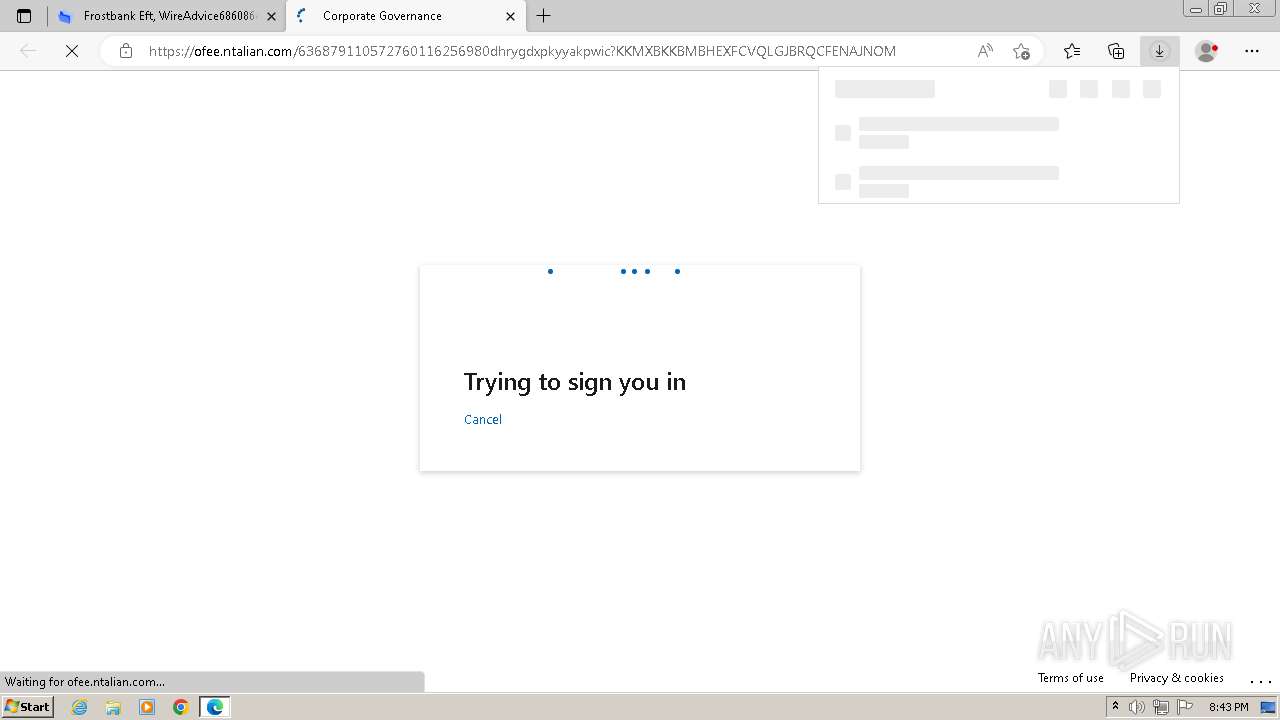The width and height of the screenshot is (1280, 720).
Task: Close the Frostbank Eft WireAdvice tab
Action: [271, 16]
